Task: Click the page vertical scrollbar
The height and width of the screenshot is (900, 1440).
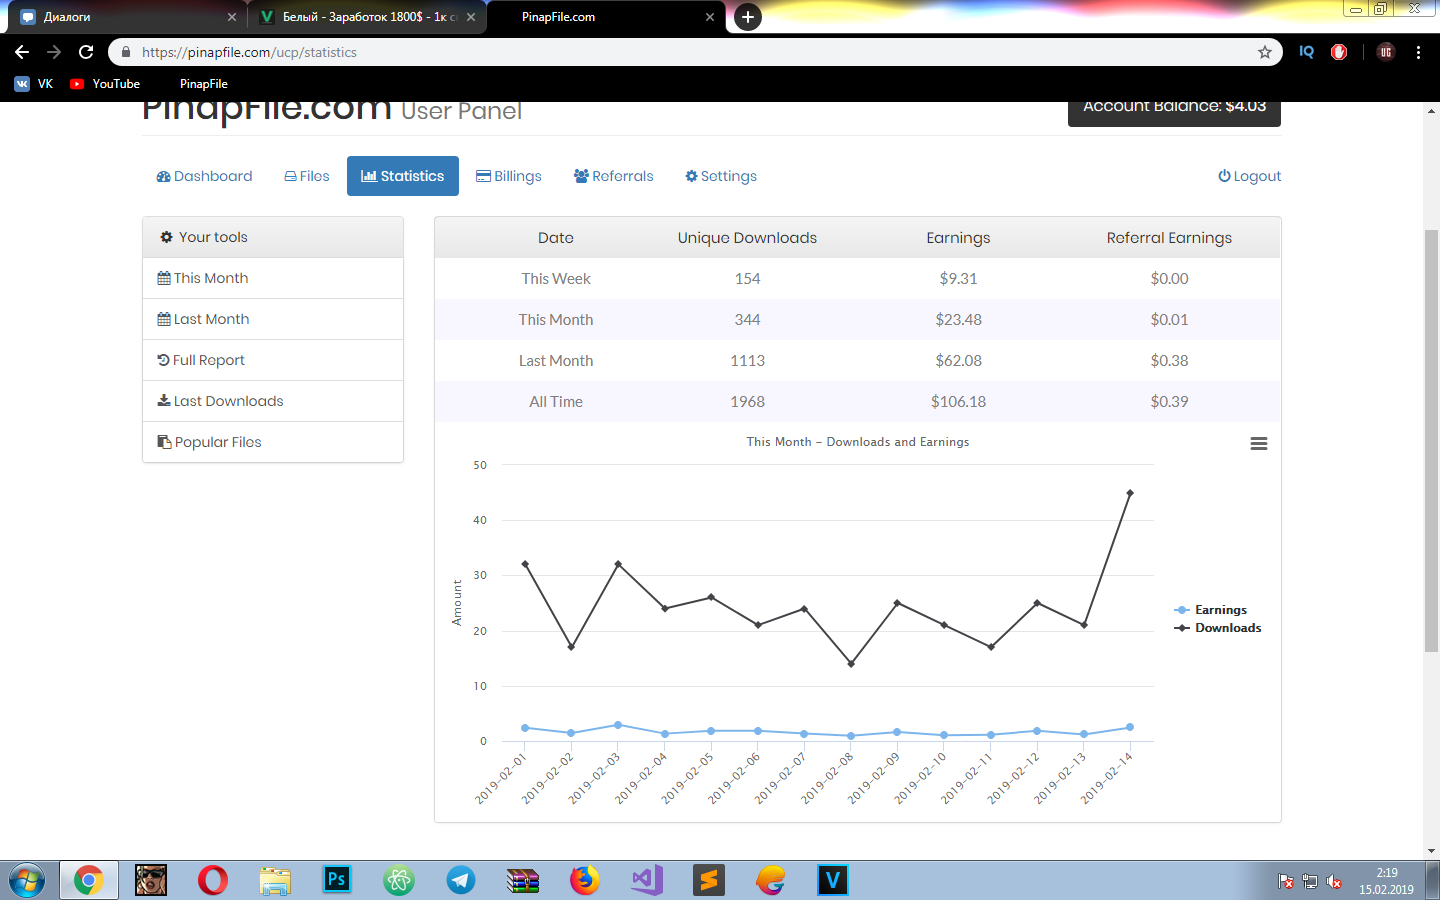Action: [1431, 440]
